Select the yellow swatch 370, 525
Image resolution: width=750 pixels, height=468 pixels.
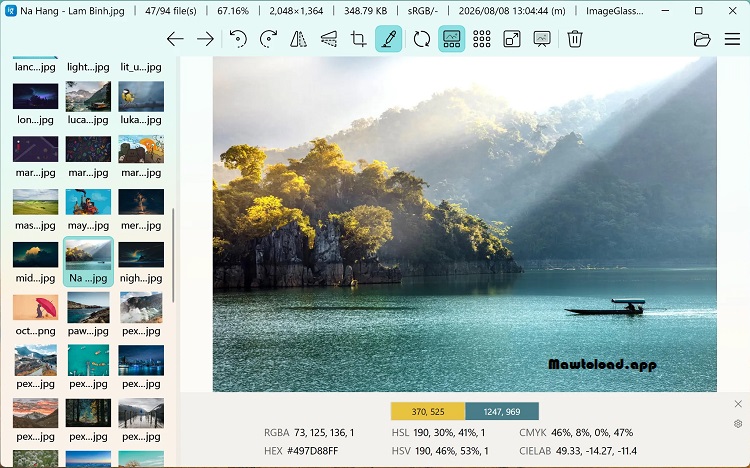click(428, 412)
